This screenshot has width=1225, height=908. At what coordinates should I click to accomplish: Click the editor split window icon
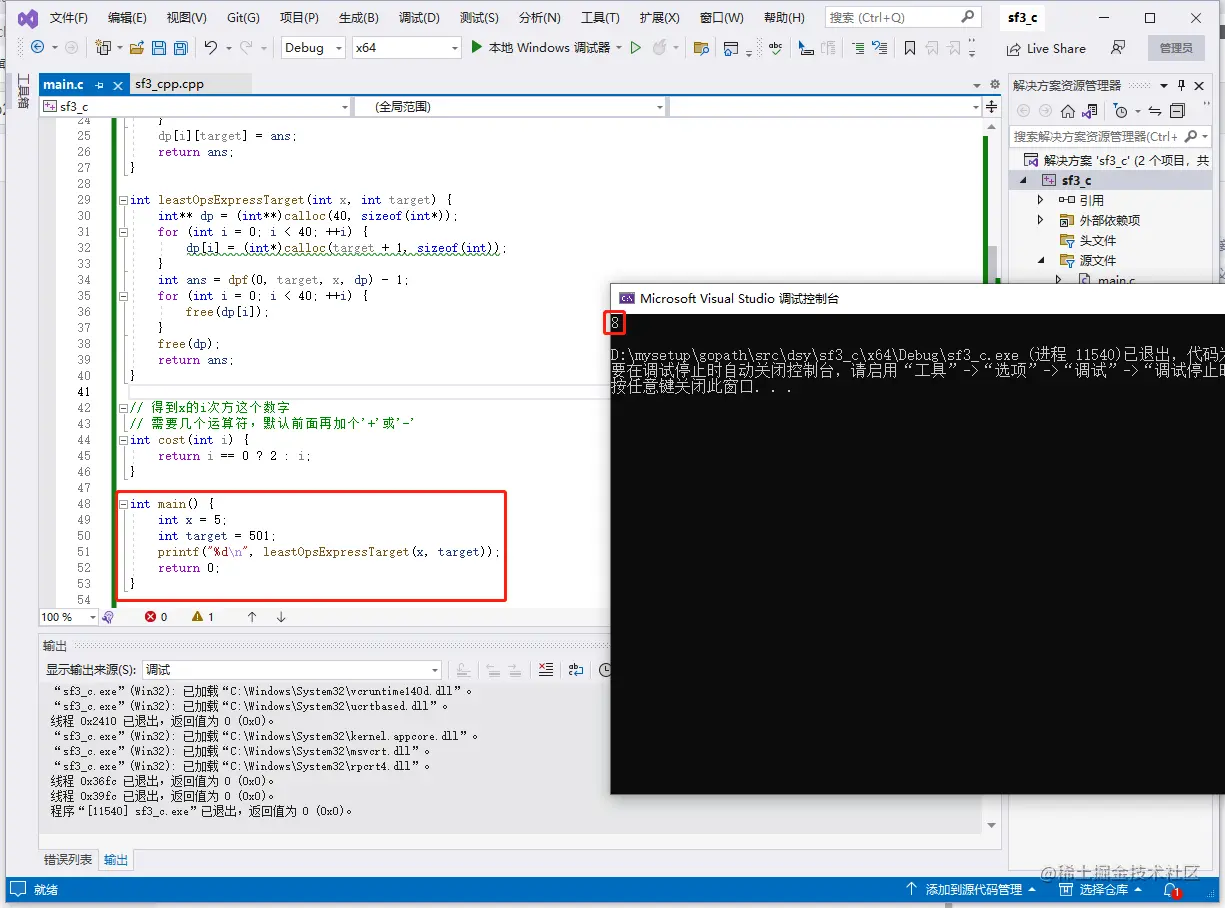tap(991, 106)
